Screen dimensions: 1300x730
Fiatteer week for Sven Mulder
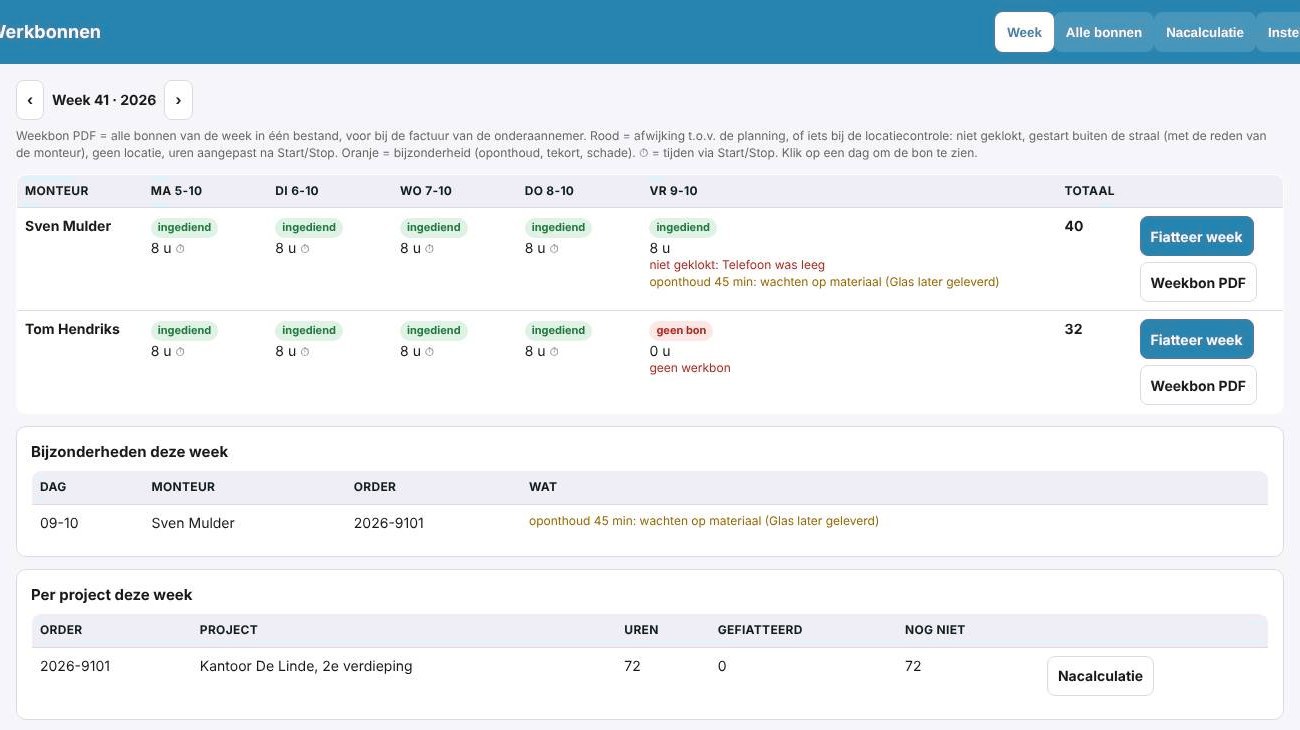[x=1196, y=237]
